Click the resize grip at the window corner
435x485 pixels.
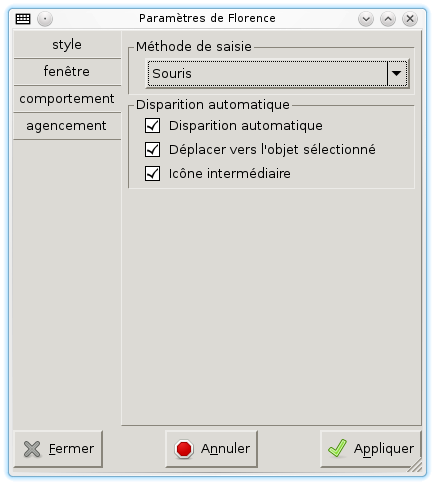[x=415, y=466]
